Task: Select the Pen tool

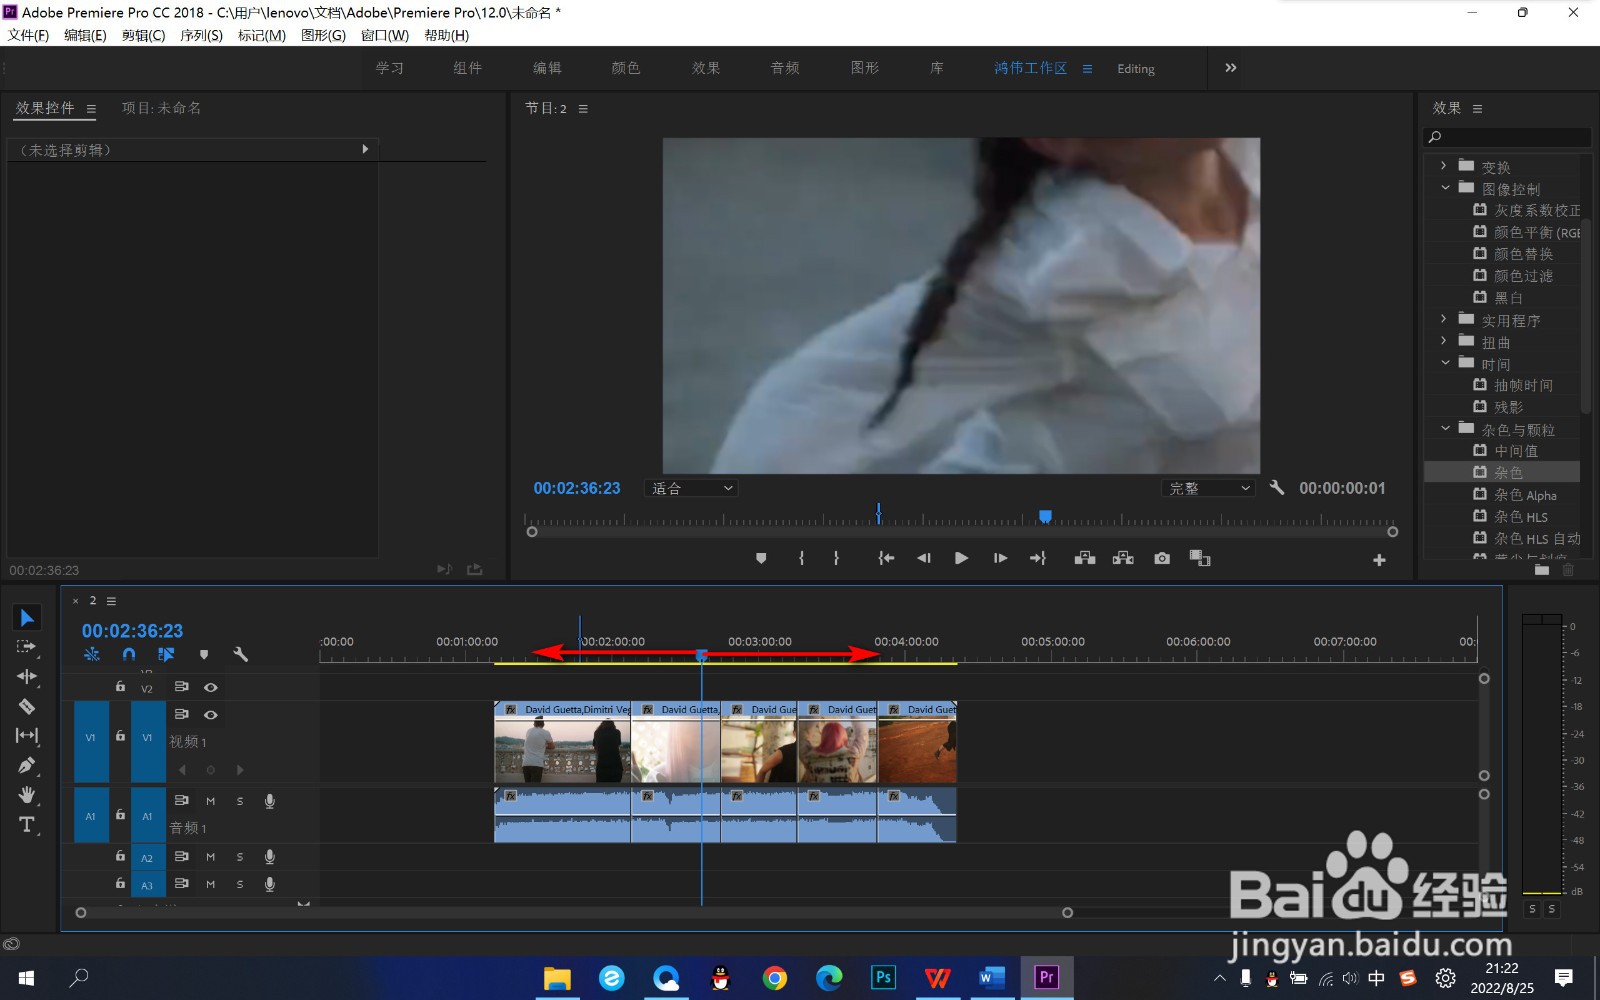Action: point(27,765)
